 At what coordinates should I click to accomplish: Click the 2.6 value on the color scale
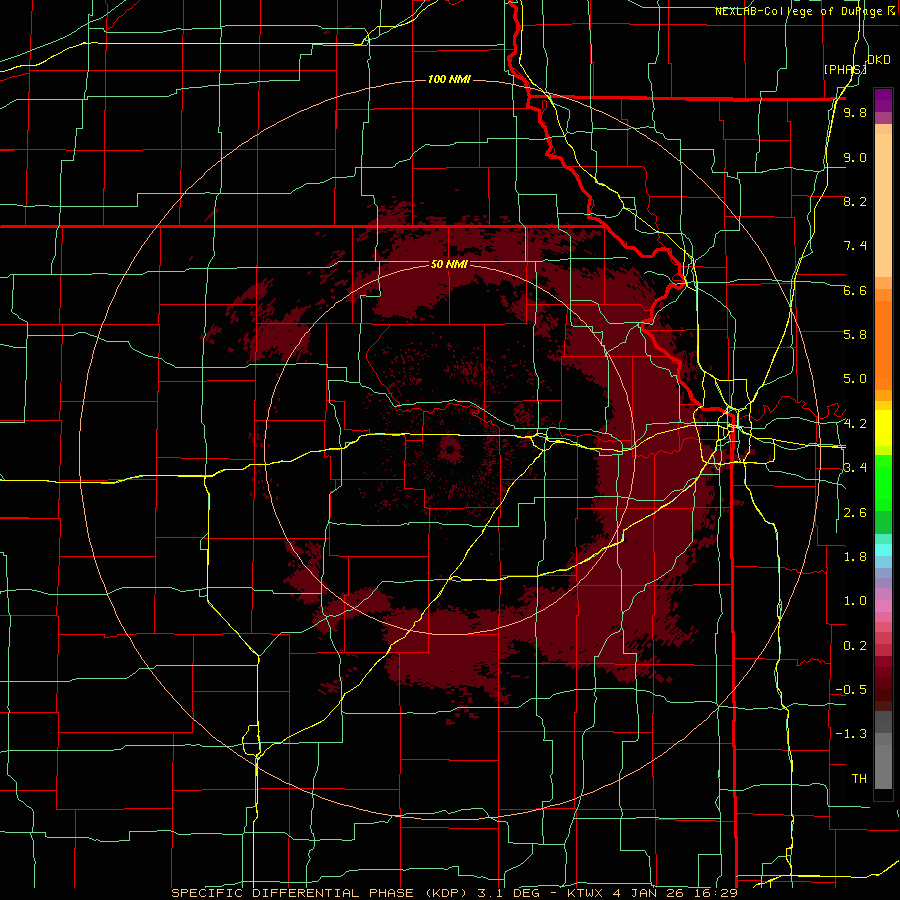point(855,513)
